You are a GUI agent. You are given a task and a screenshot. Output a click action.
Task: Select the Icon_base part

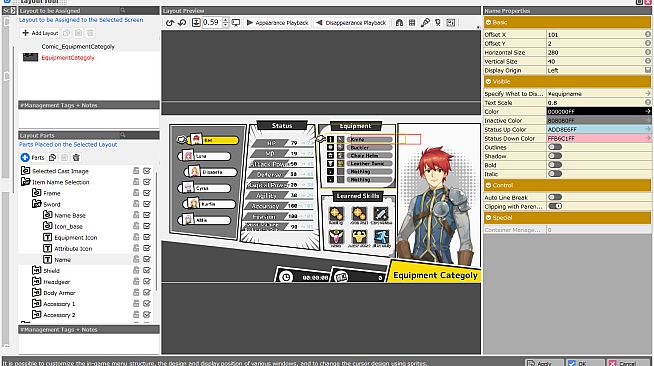tap(68, 226)
